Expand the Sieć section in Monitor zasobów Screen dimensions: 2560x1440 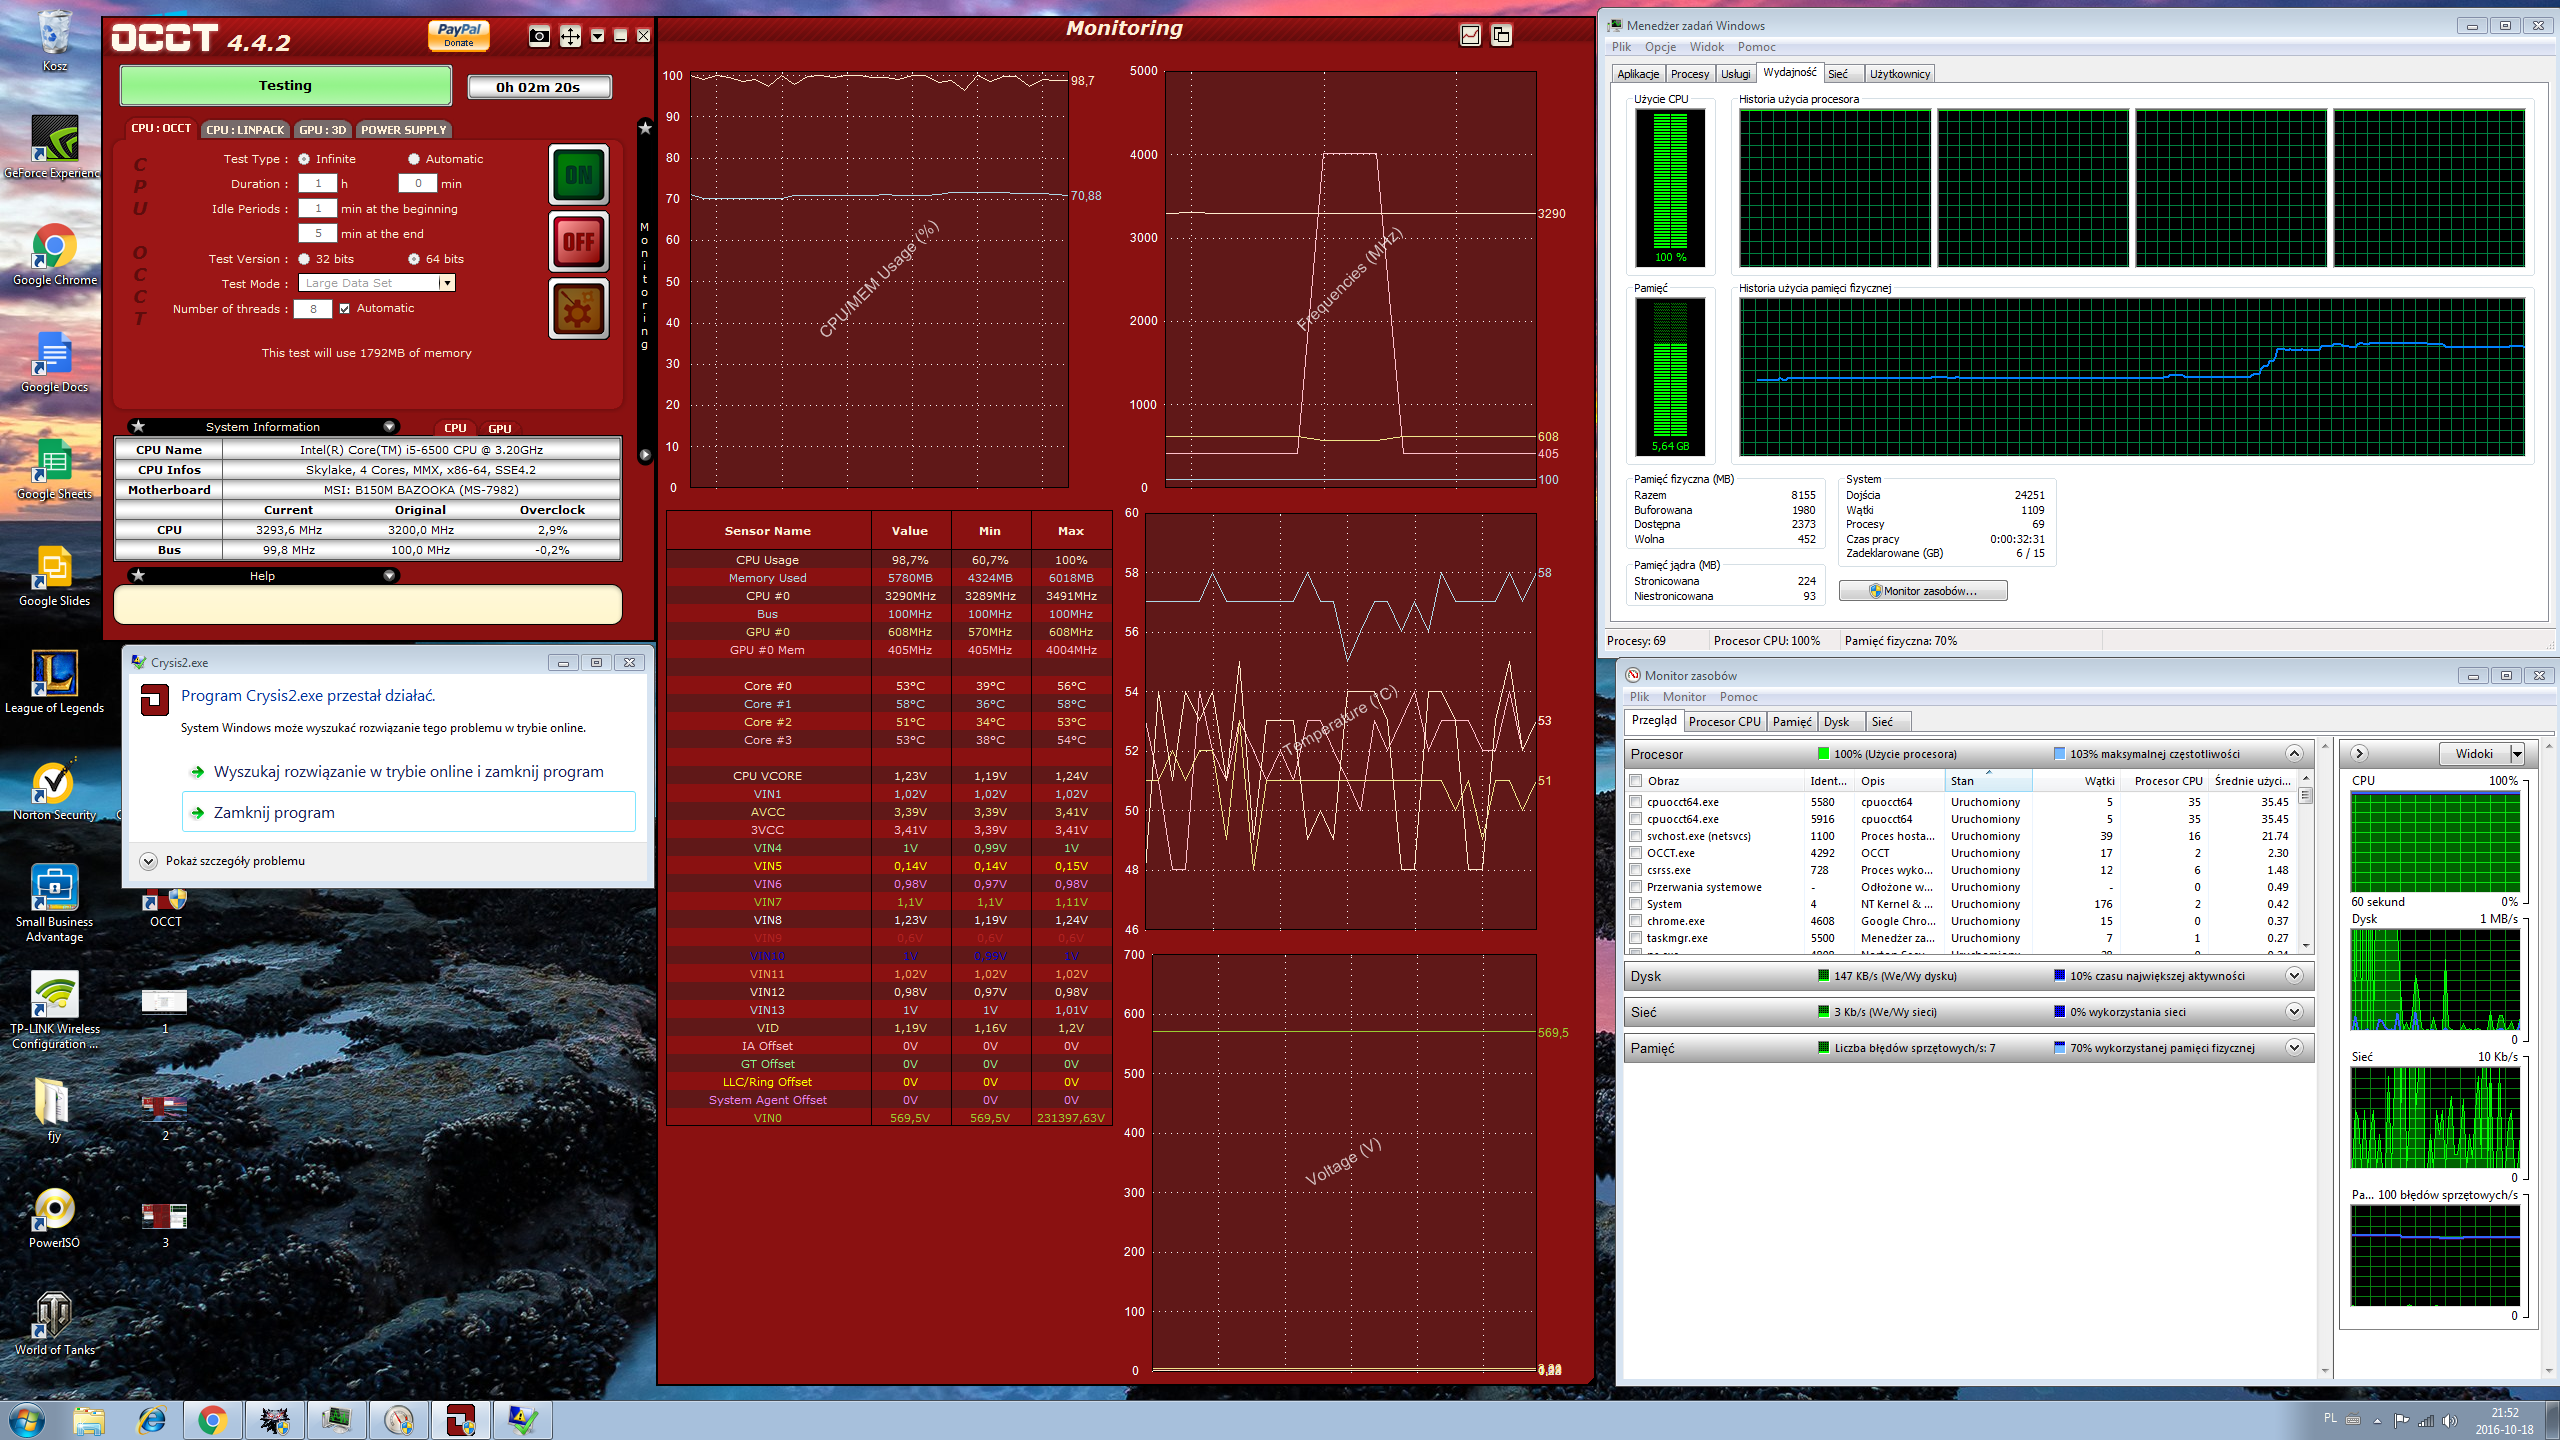click(x=2295, y=1012)
